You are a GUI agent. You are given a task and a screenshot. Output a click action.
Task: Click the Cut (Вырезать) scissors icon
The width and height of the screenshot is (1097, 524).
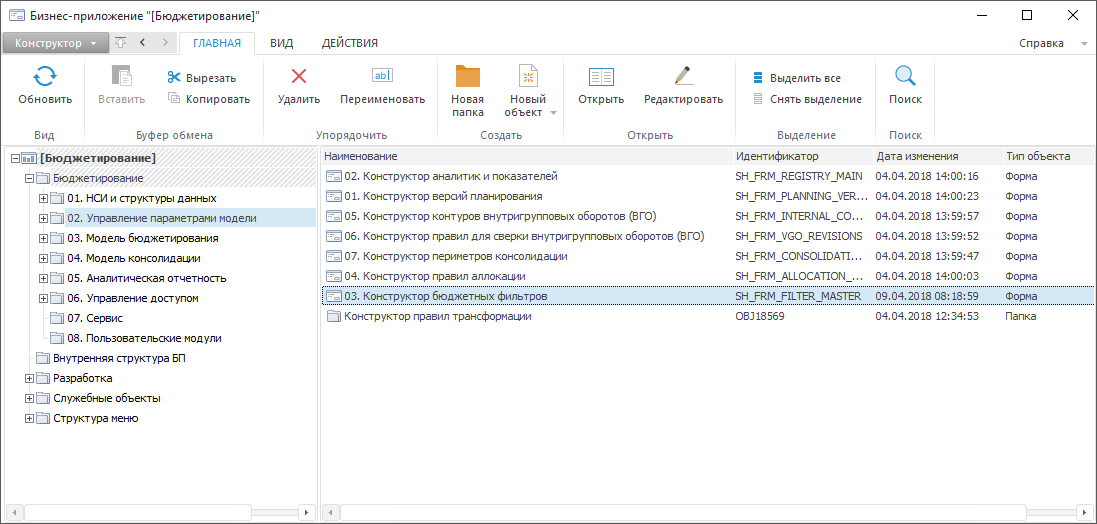point(174,78)
